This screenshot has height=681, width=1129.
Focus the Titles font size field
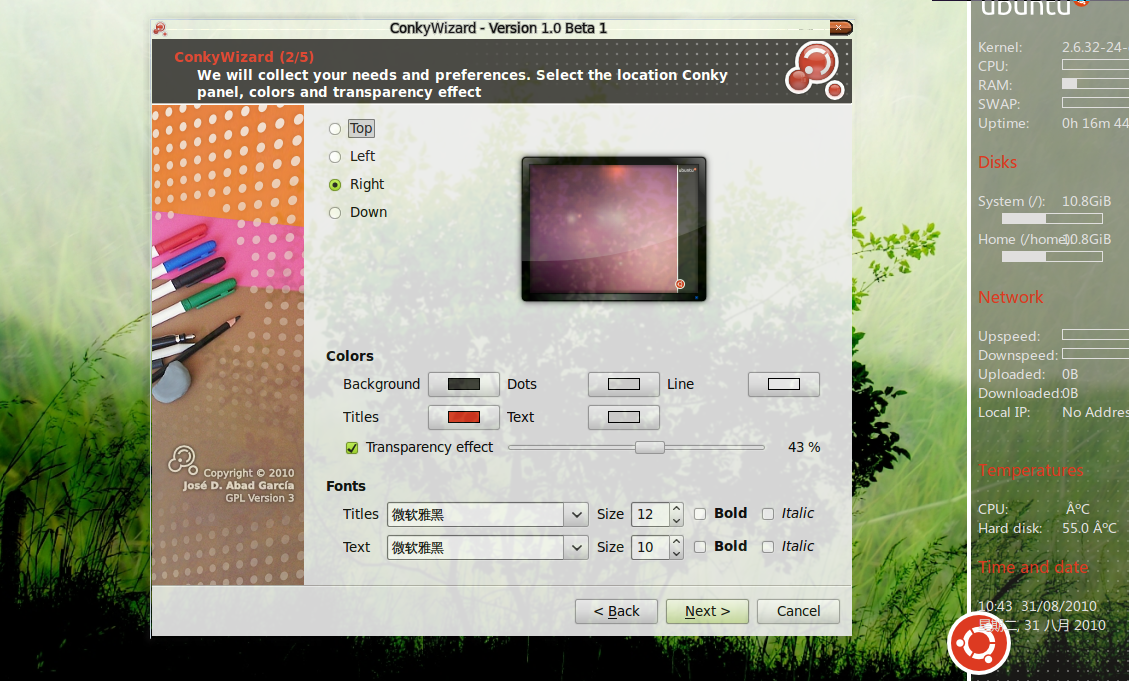(651, 515)
